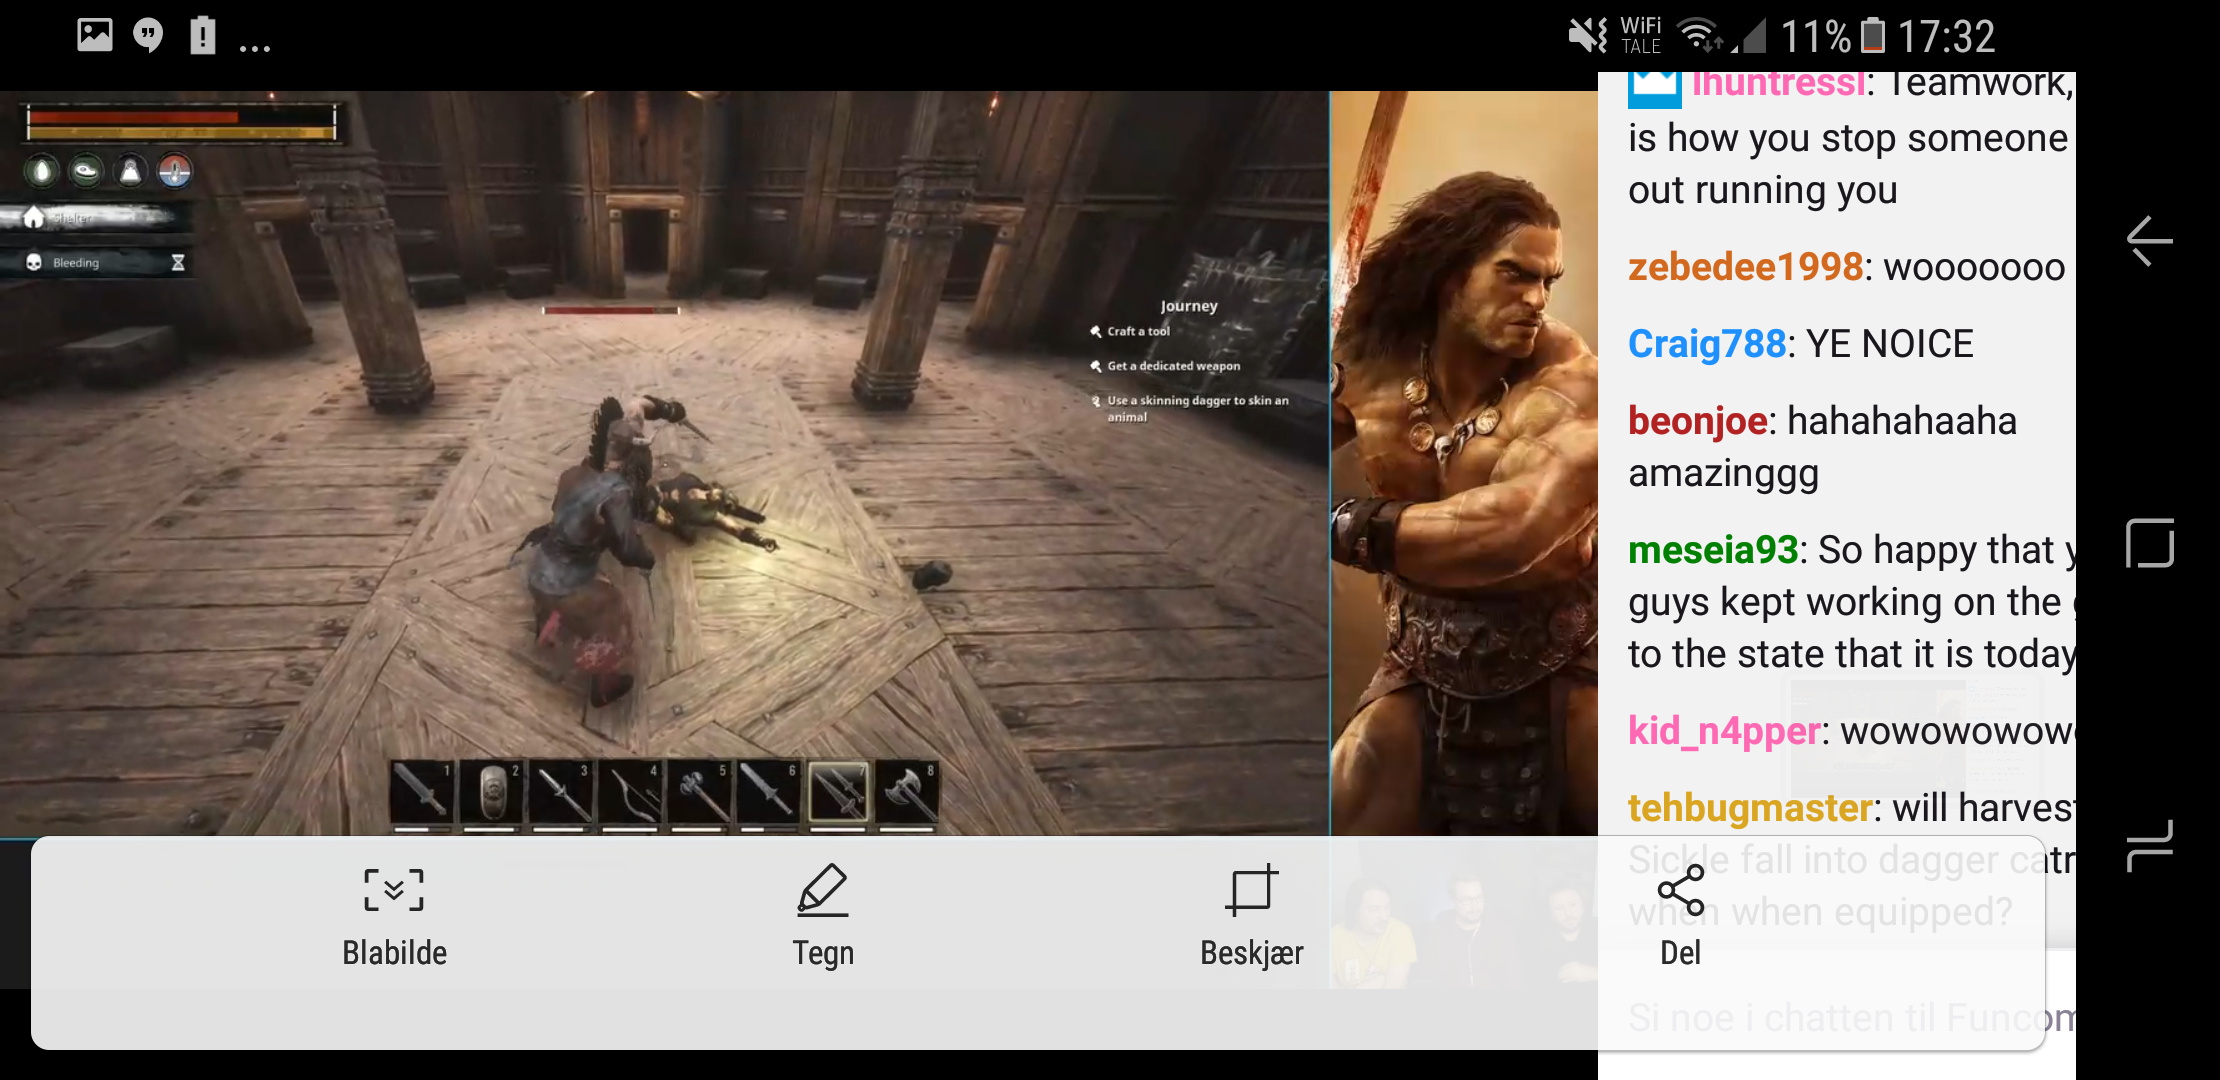Open tehbugmaster's chat username
Image resolution: width=2220 pixels, height=1080 pixels.
point(1750,808)
